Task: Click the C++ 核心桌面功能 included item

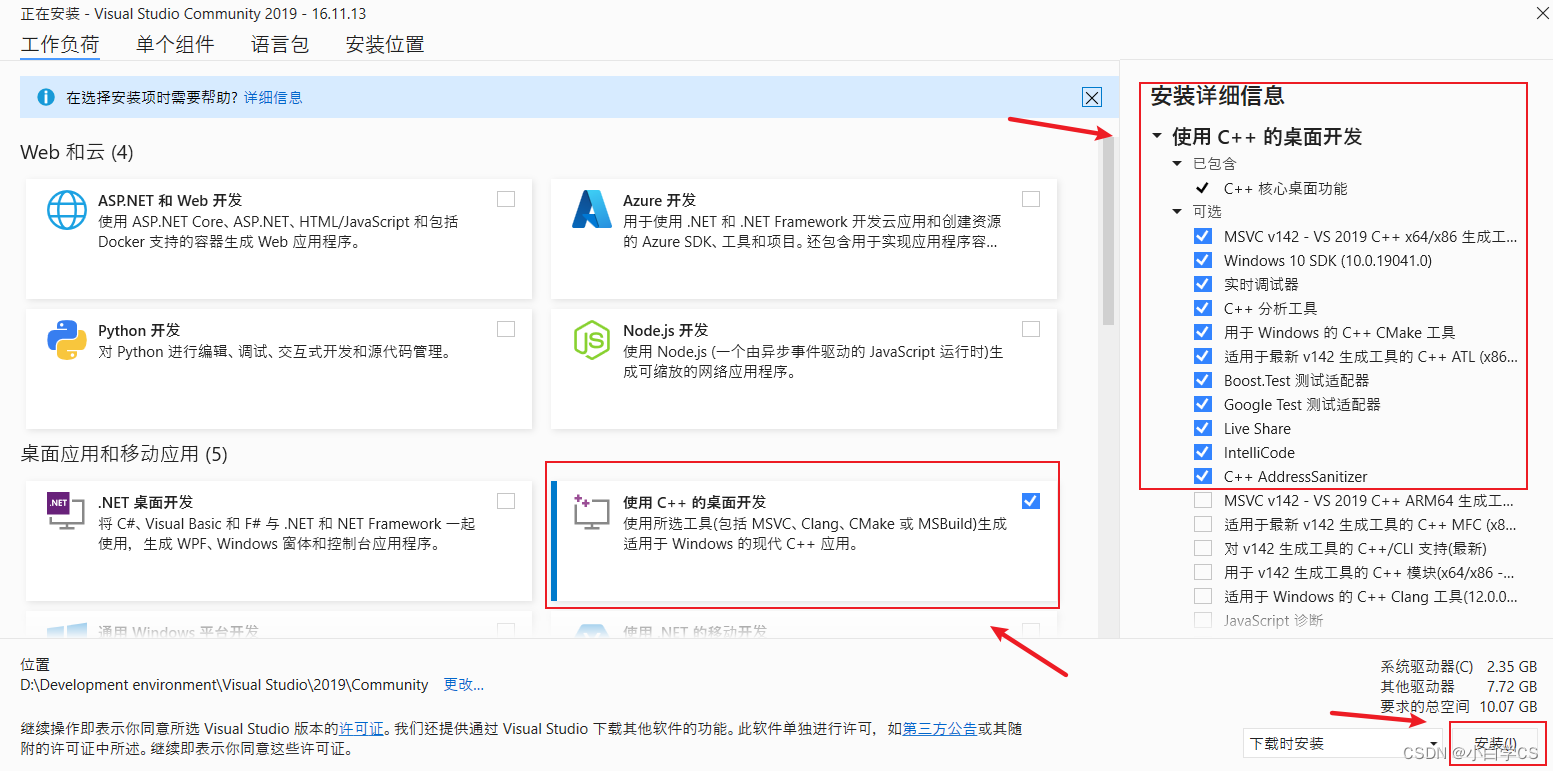Action: [1285, 188]
